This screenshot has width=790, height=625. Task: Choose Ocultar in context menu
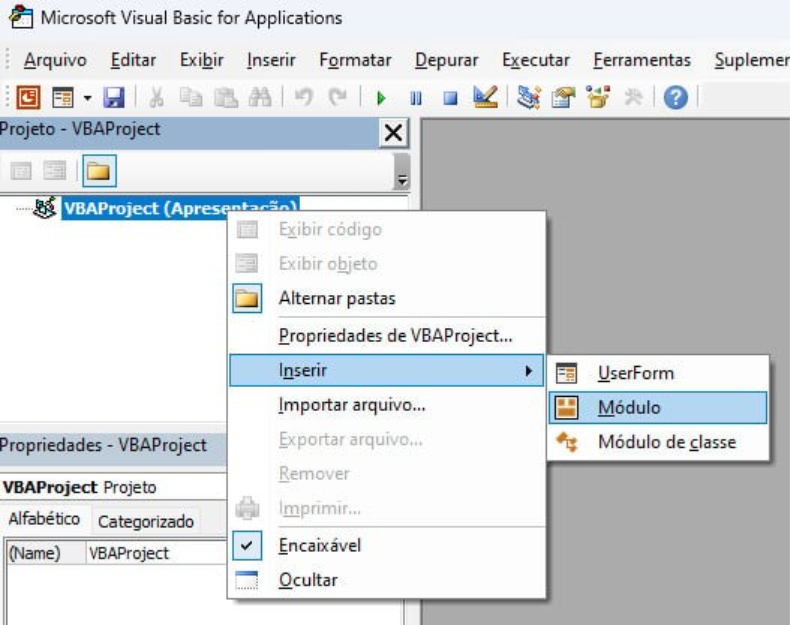point(387,580)
